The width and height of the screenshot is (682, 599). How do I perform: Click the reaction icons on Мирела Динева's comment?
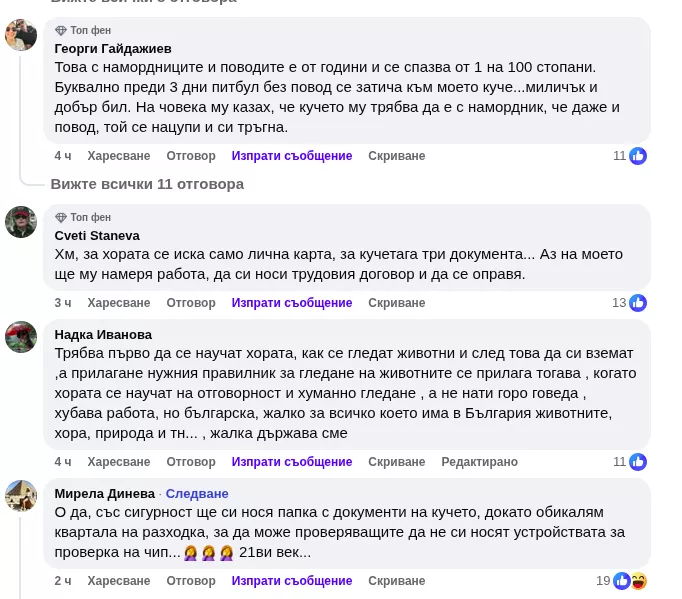[x=630, y=581]
